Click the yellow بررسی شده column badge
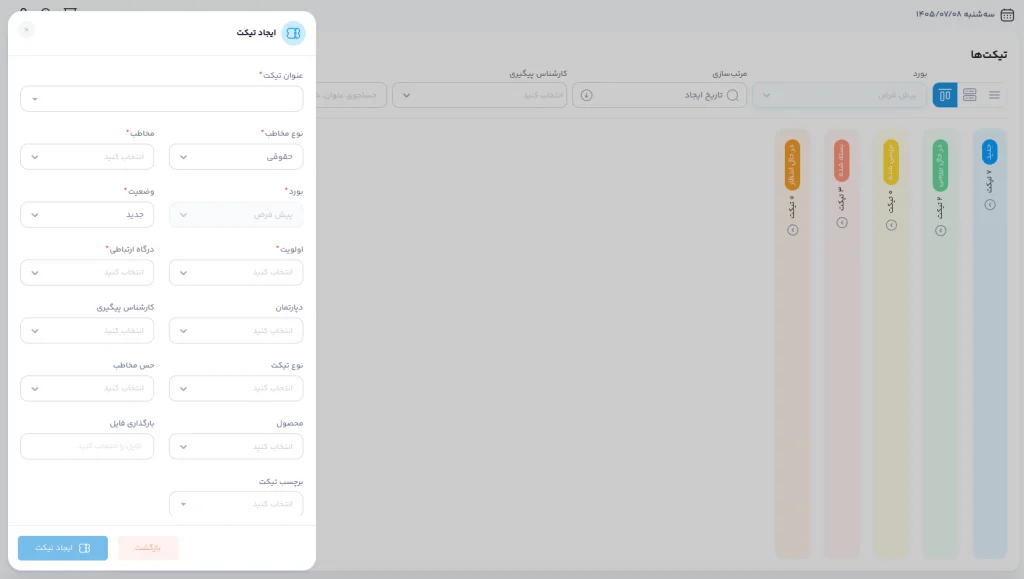1024x579 pixels. (x=891, y=163)
